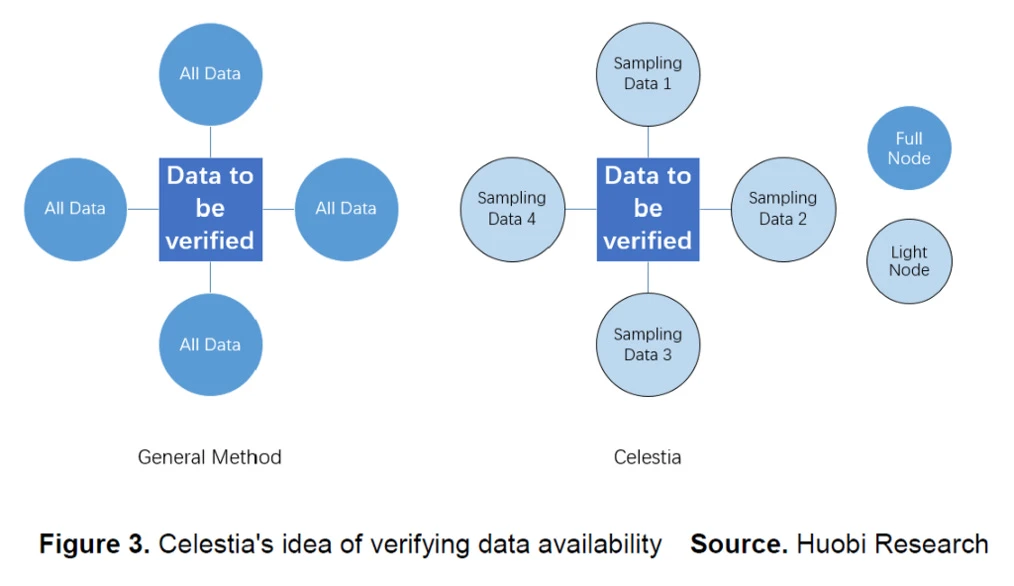
Task: Click caption text about verifying data availability
Action: point(410,545)
